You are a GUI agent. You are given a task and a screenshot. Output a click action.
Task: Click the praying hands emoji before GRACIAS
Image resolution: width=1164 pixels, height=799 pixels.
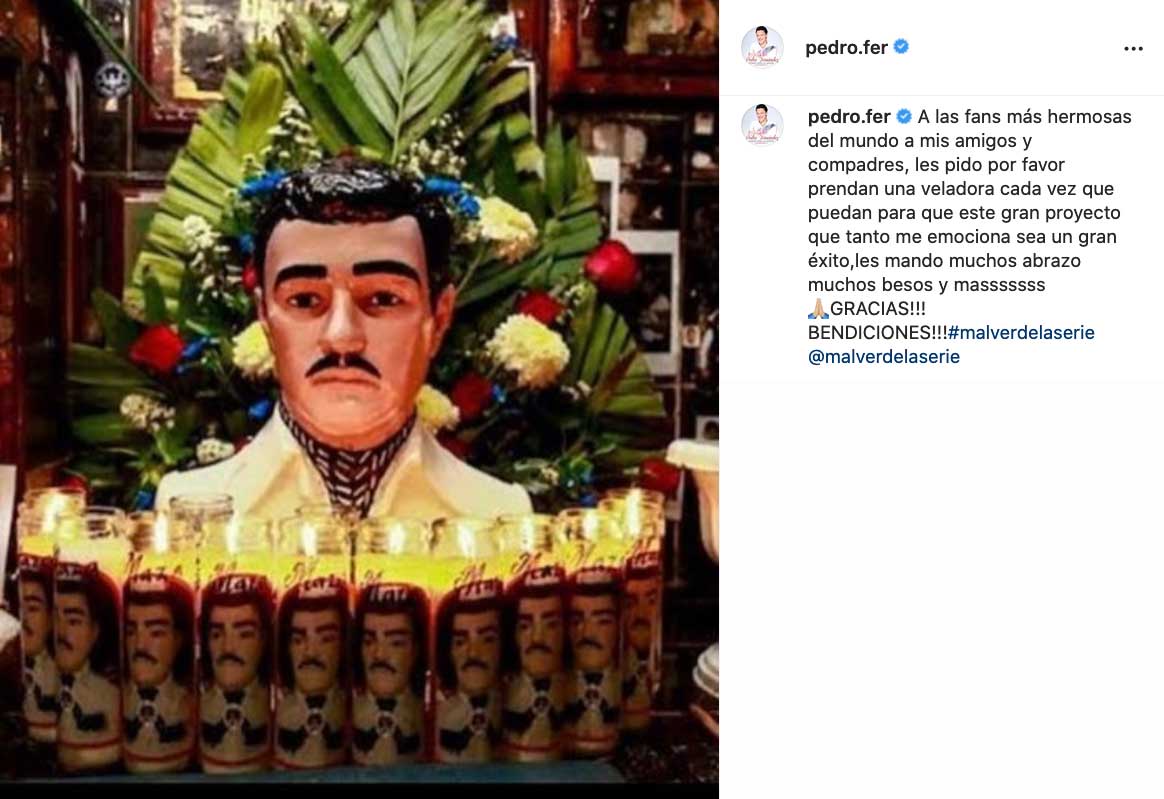818,308
